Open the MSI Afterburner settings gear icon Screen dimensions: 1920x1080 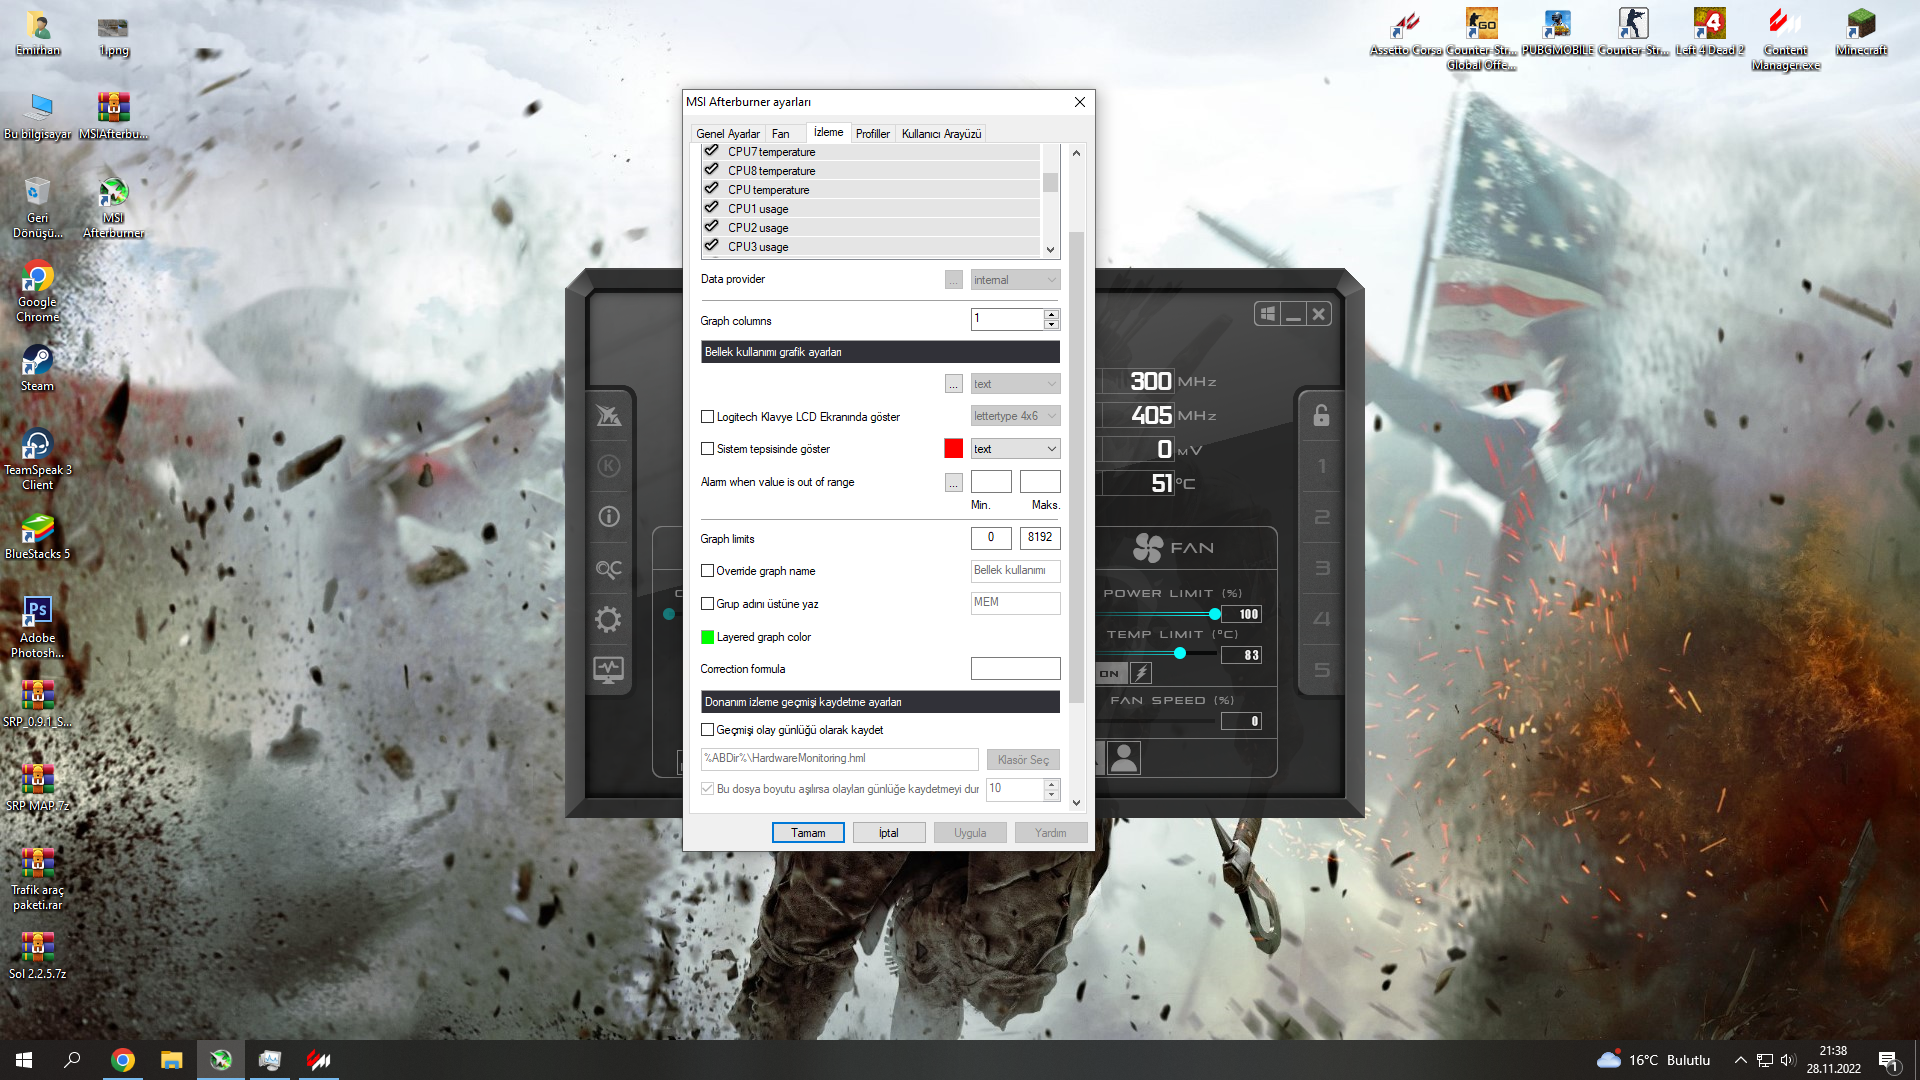click(x=608, y=619)
